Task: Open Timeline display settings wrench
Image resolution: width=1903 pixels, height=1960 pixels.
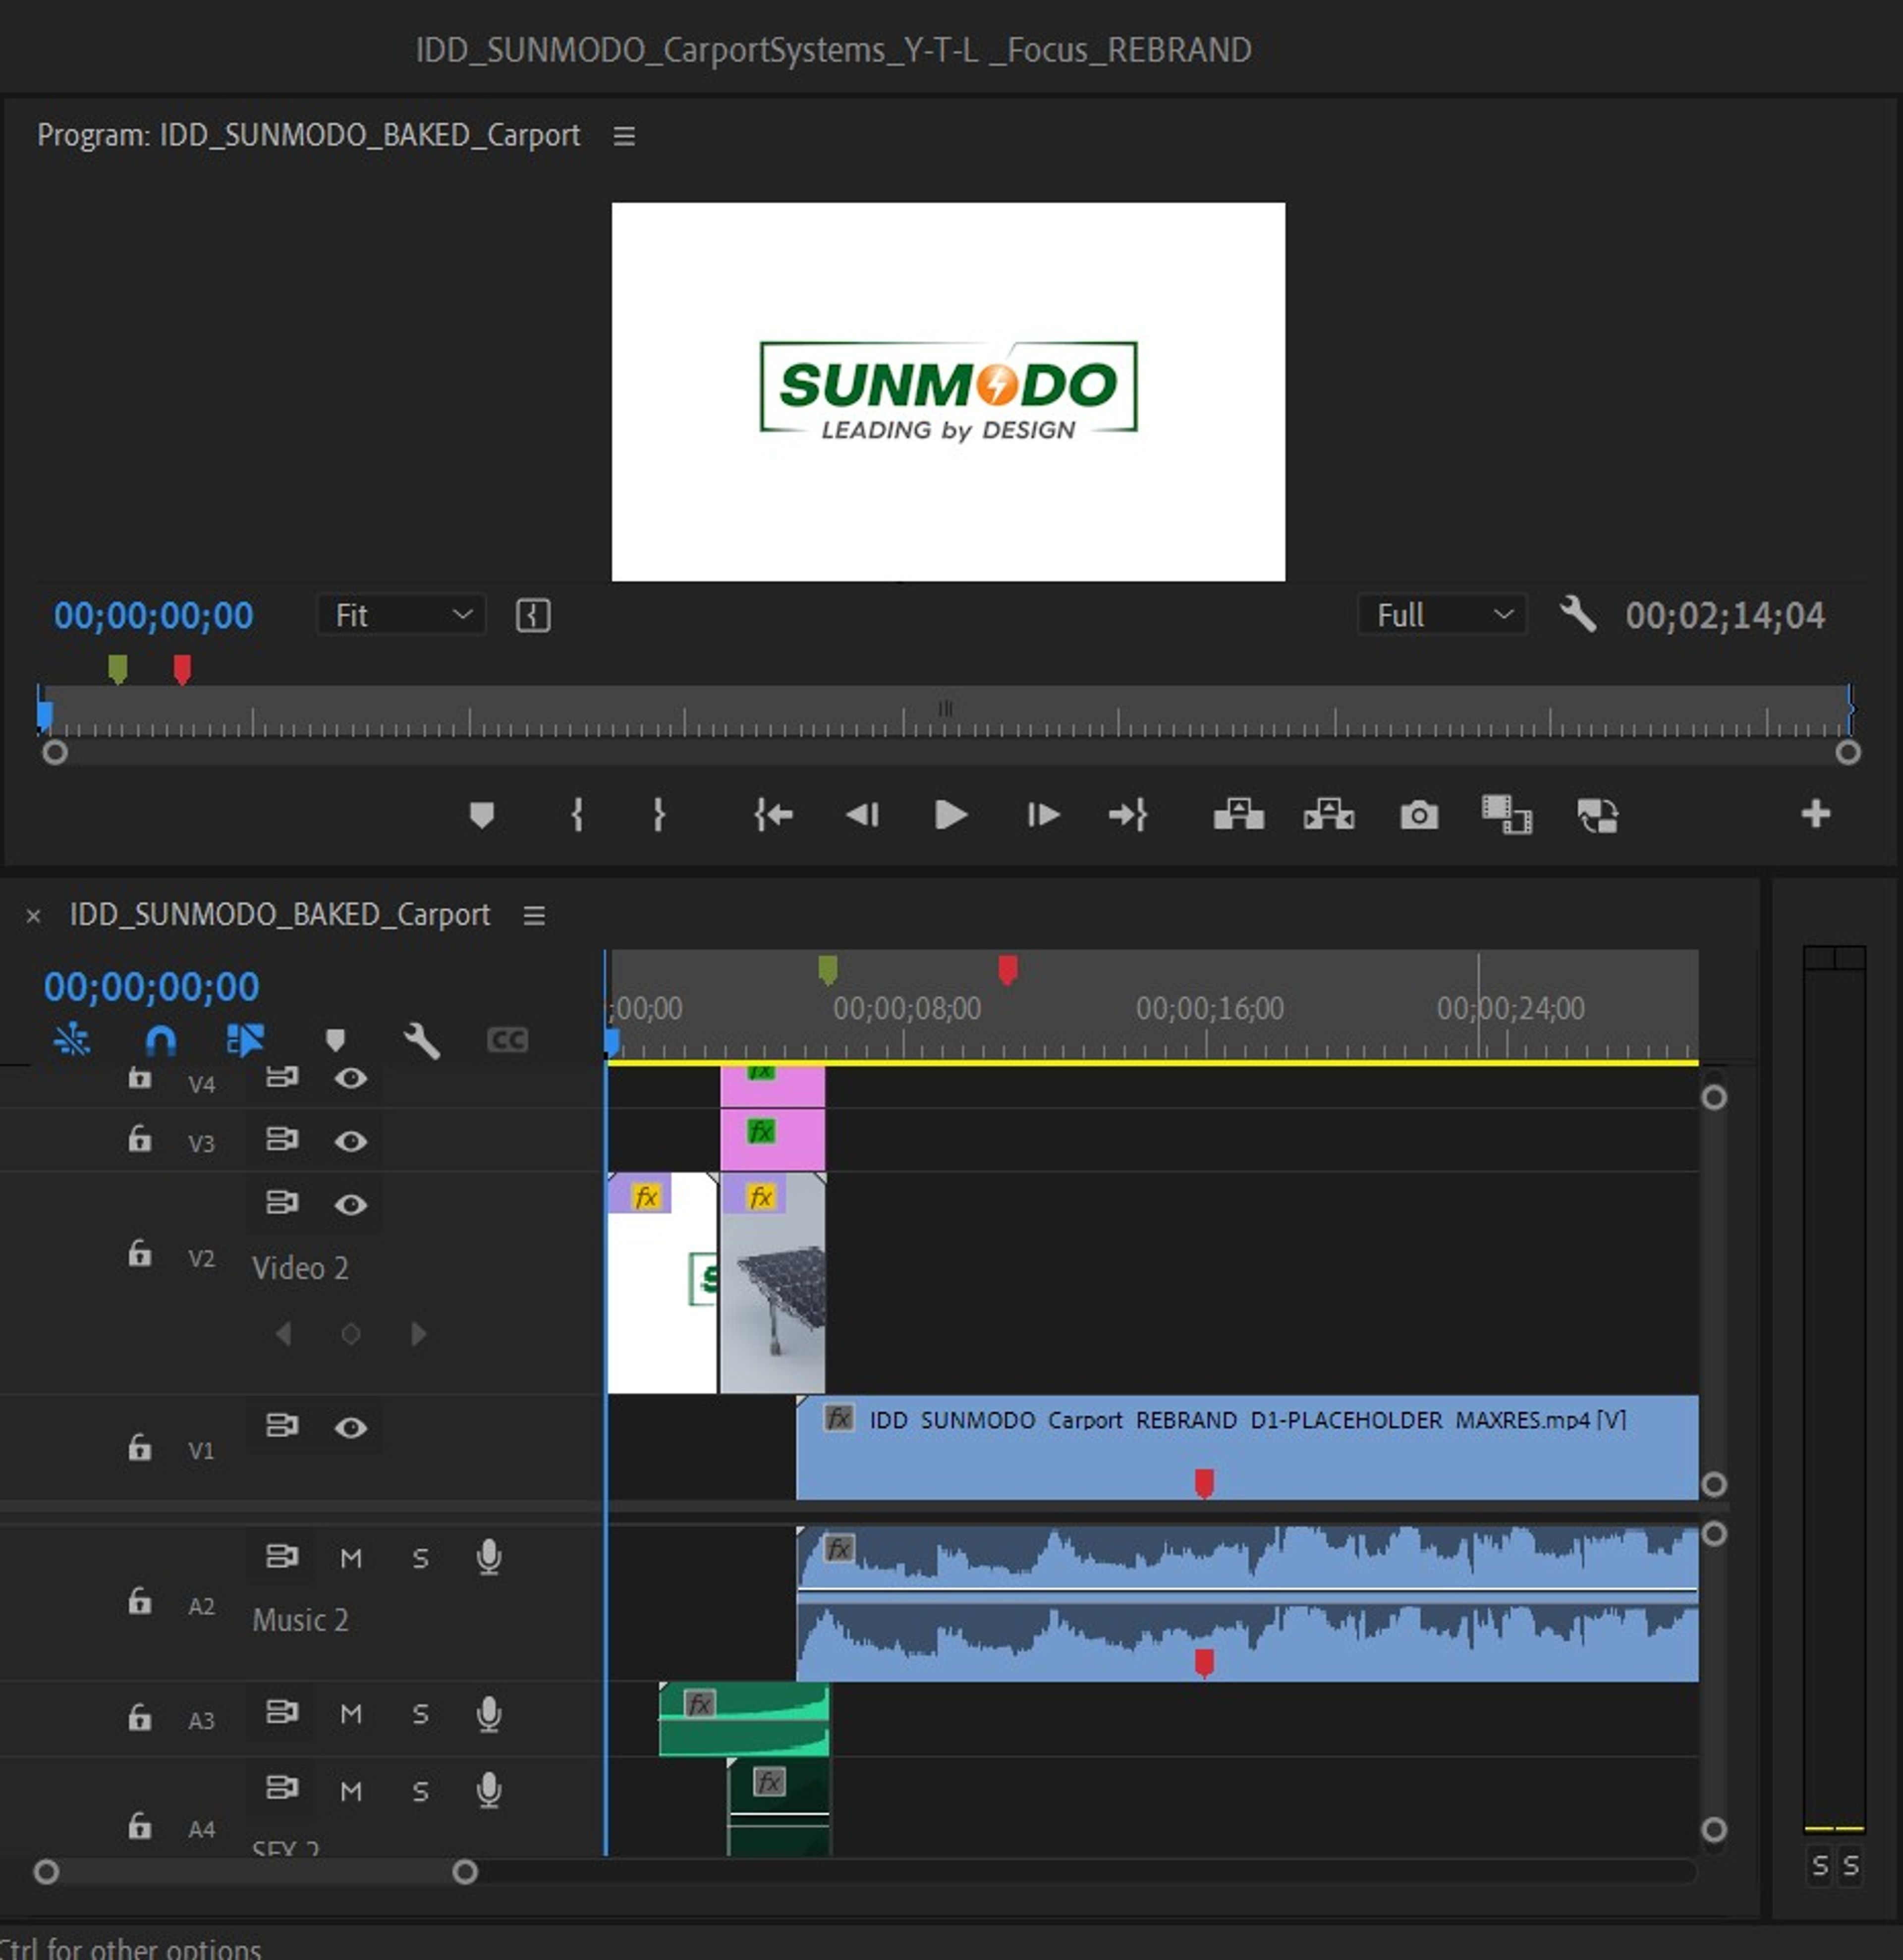Action: coord(421,1040)
